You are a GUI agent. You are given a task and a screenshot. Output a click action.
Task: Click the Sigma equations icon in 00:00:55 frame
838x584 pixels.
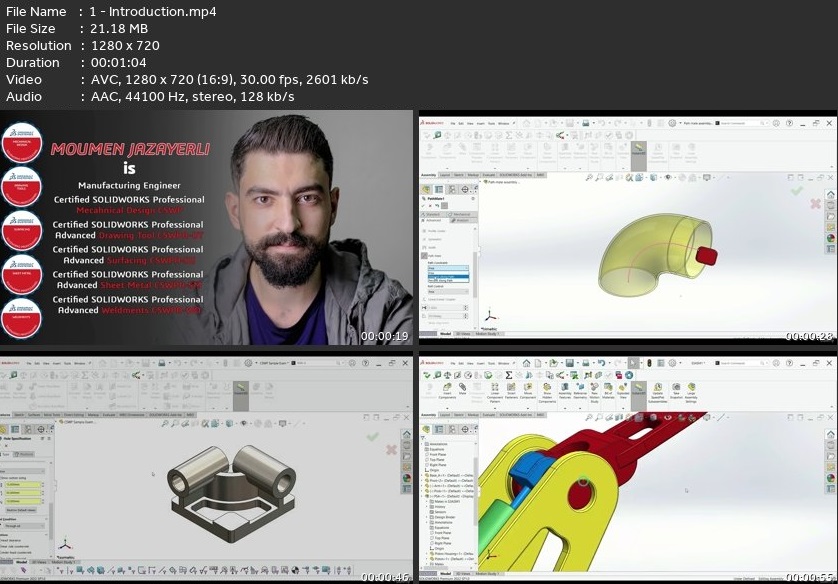tap(509, 375)
